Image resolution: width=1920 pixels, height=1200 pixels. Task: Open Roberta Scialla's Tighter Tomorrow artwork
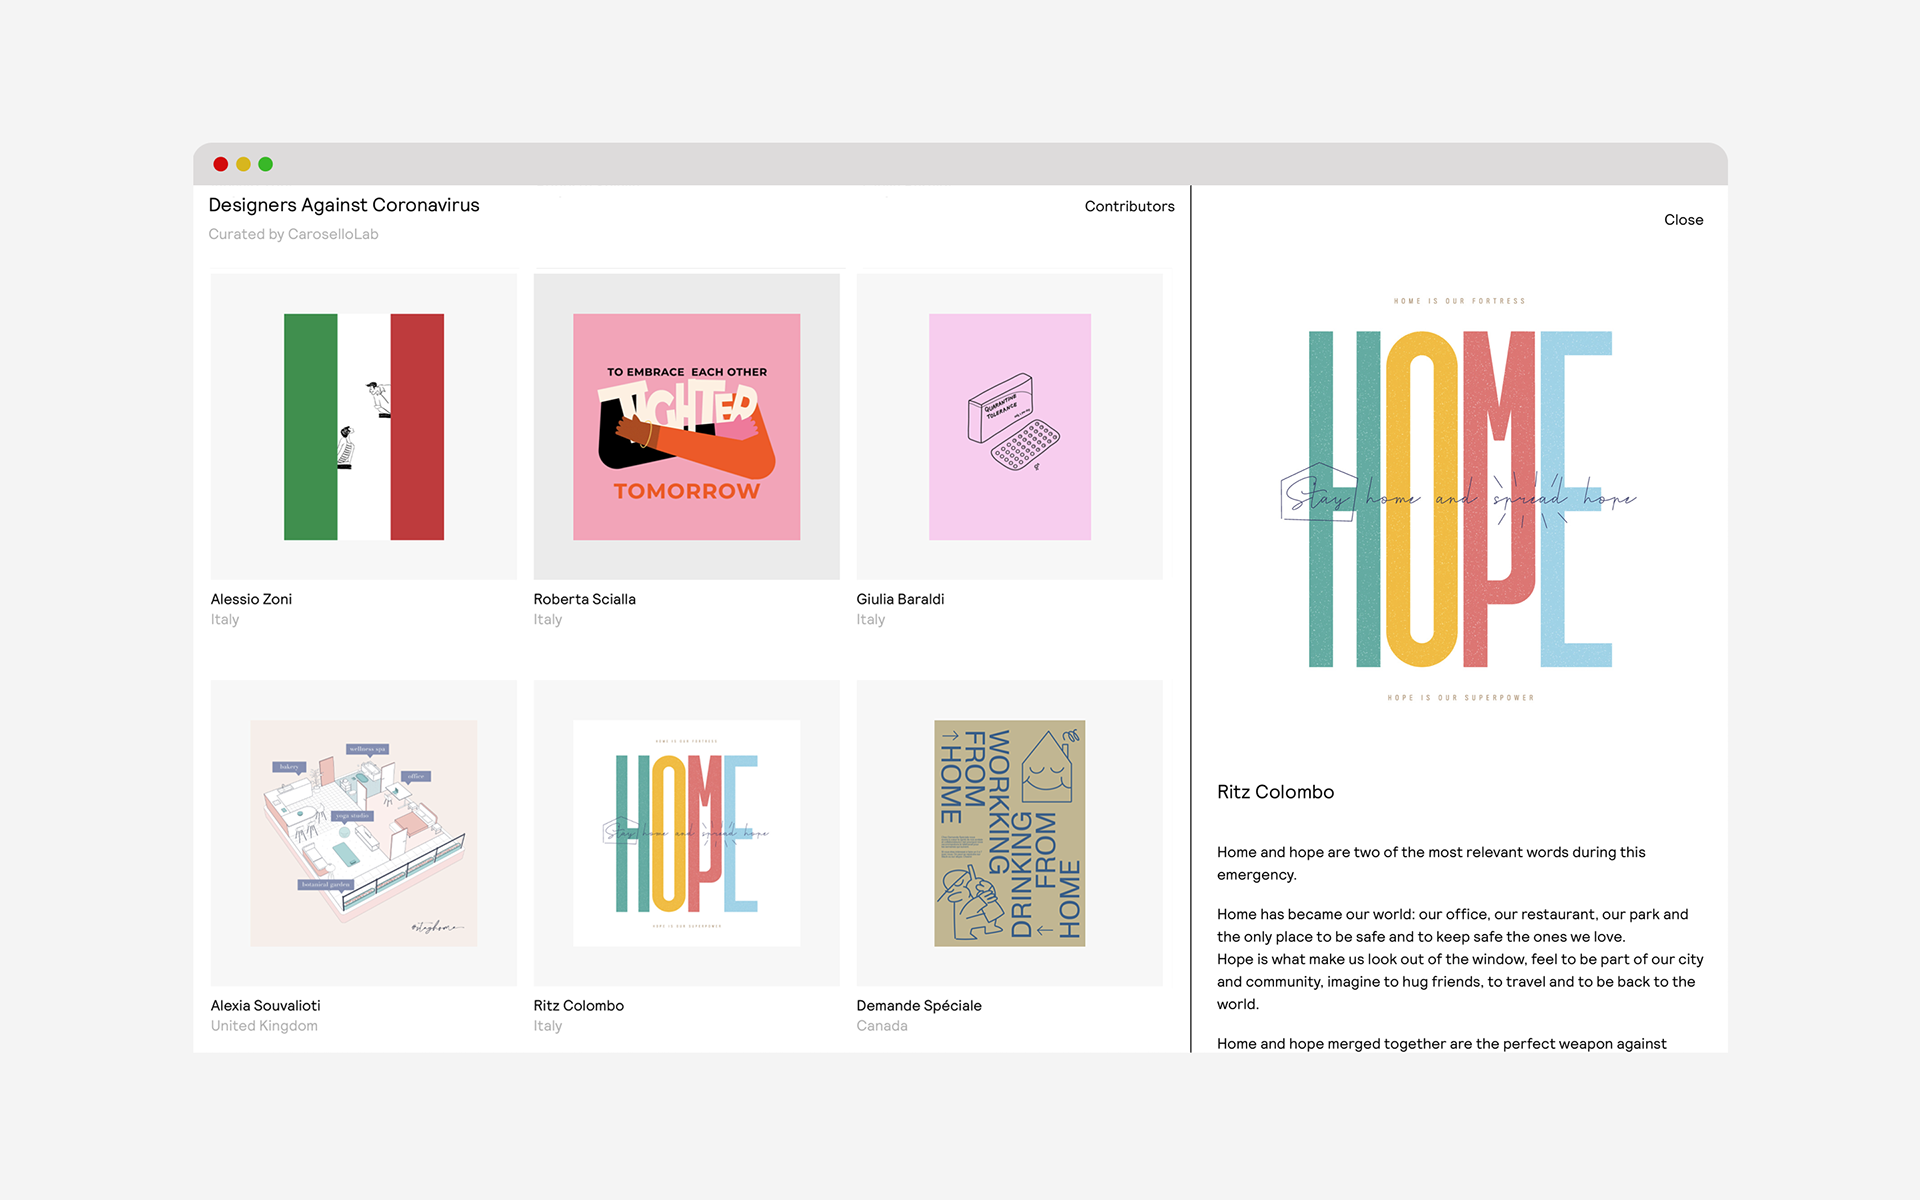pos(687,427)
